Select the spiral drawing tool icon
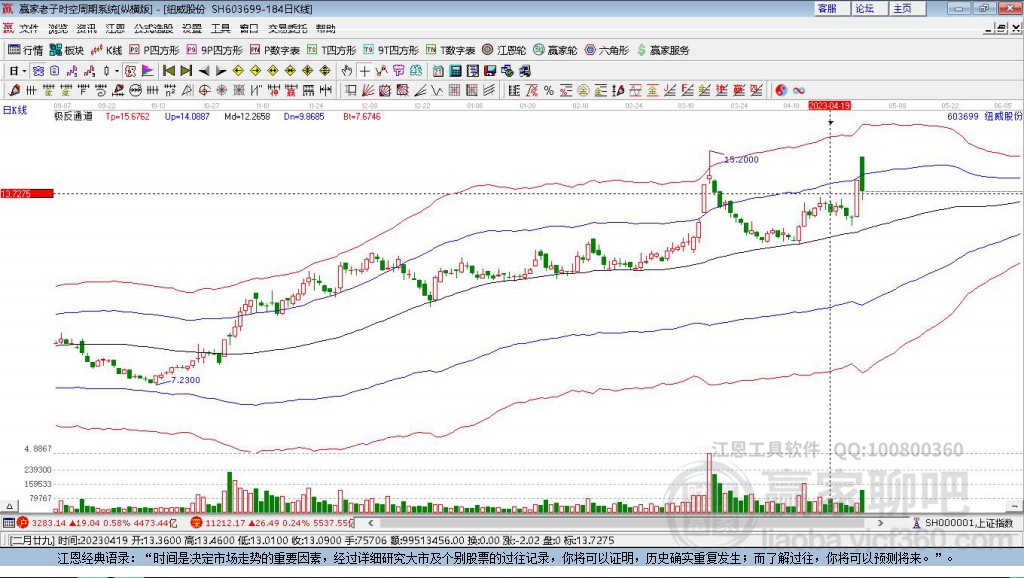This screenshot has height=578, width=1024. point(101,90)
